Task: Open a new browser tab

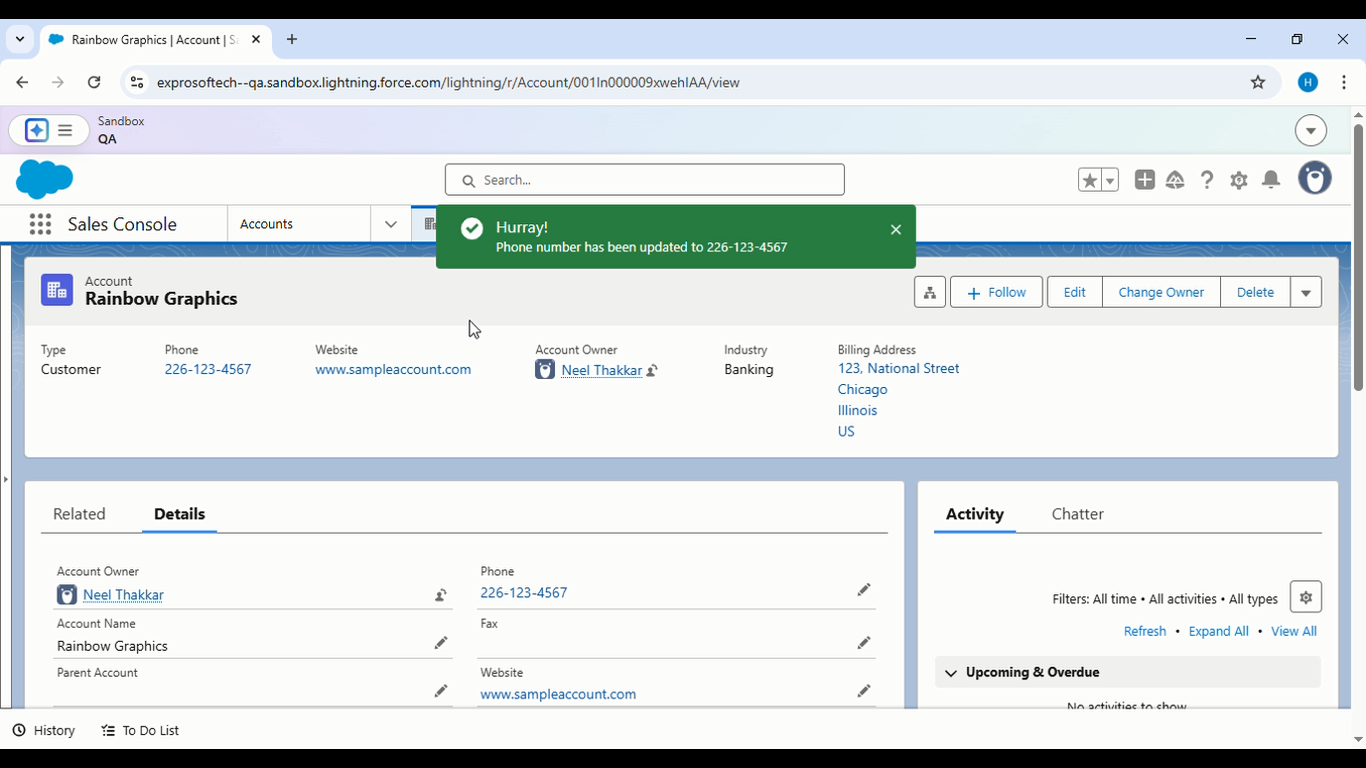Action: 292,40
